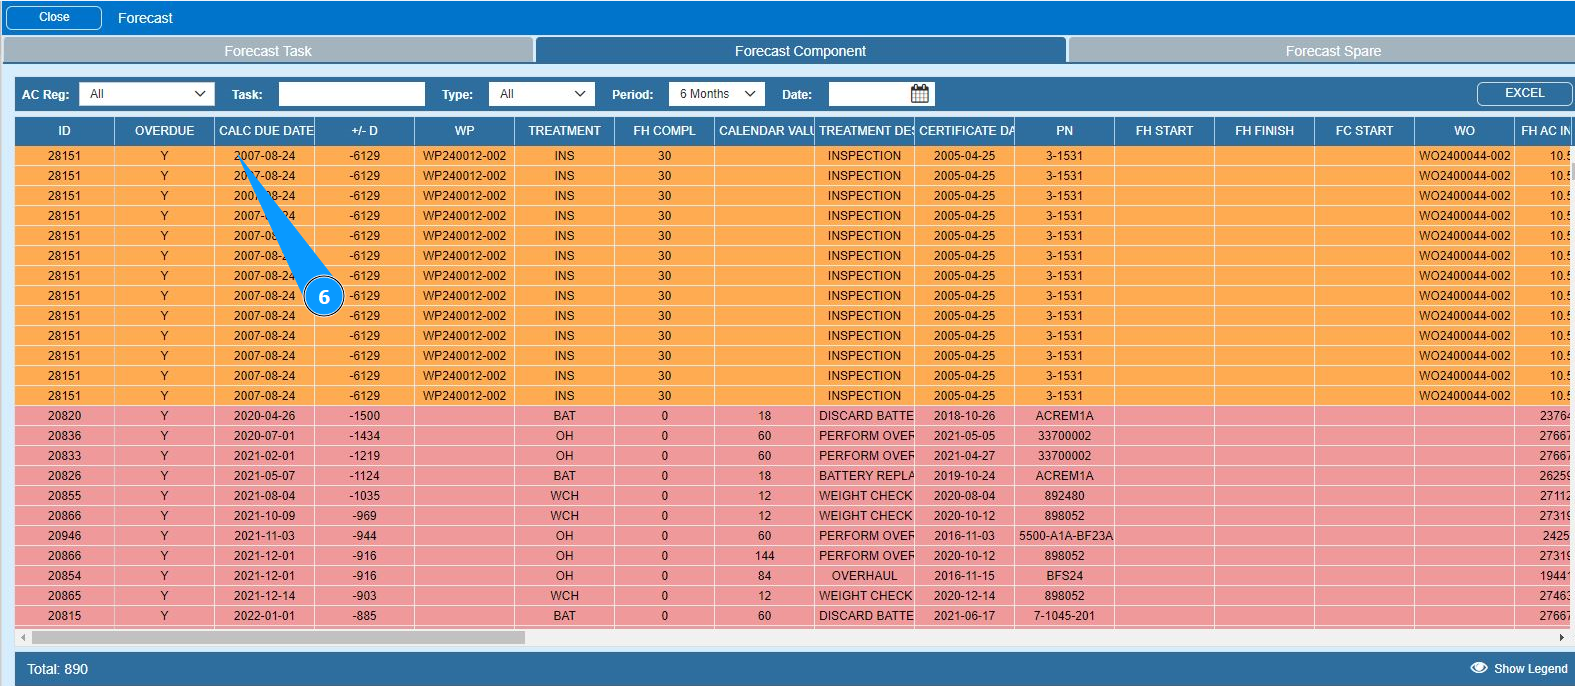Image resolution: width=1575 pixels, height=686 pixels.
Task: Click the horizontal scrollbar right arrow
Action: click(1562, 637)
